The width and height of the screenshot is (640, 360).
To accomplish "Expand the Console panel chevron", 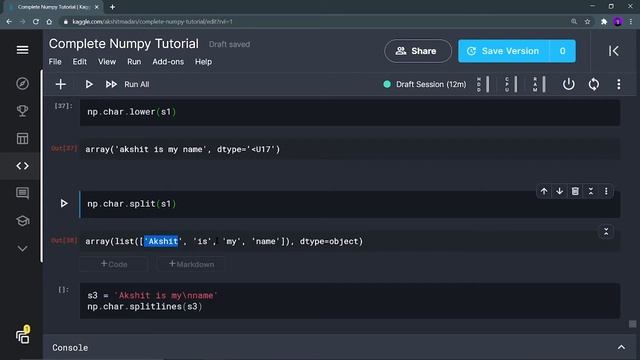I will coord(621,347).
